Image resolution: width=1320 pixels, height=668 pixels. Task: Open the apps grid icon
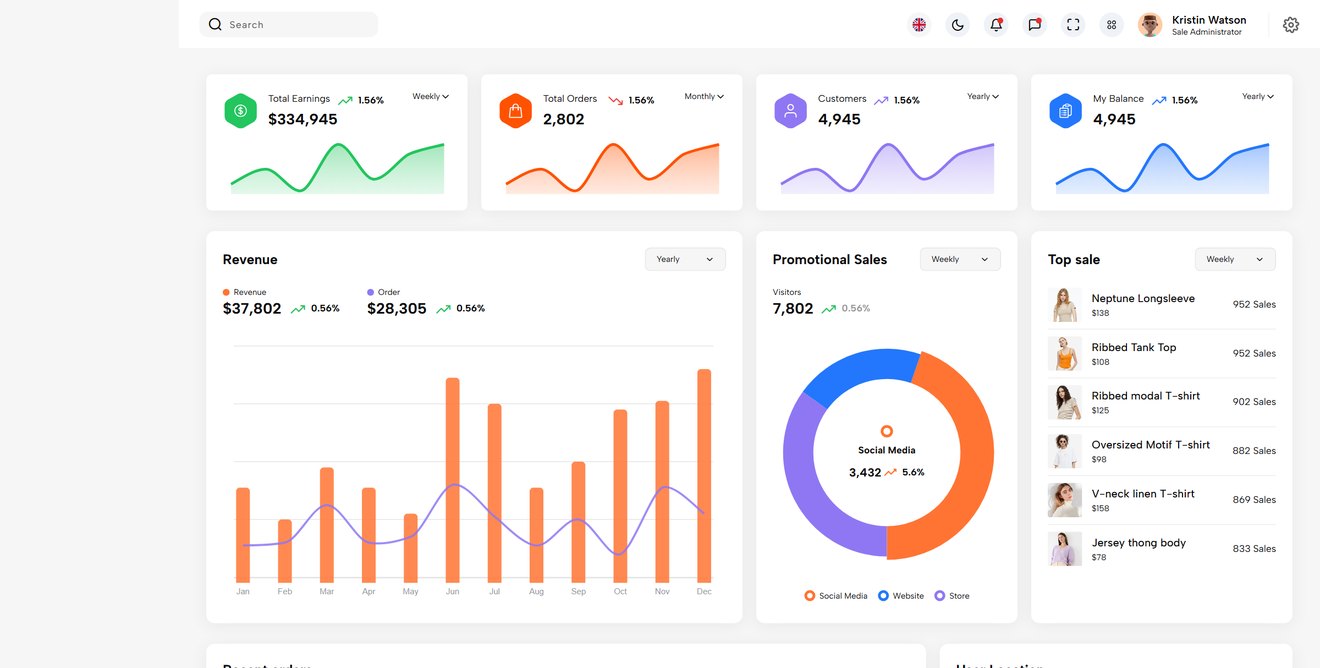1111,25
